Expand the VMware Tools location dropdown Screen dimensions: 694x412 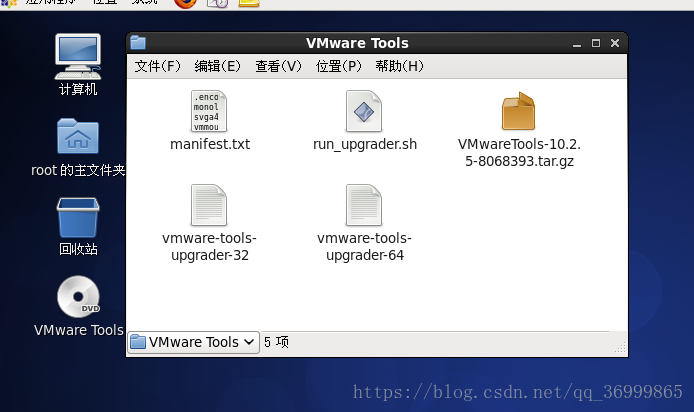click(193, 342)
